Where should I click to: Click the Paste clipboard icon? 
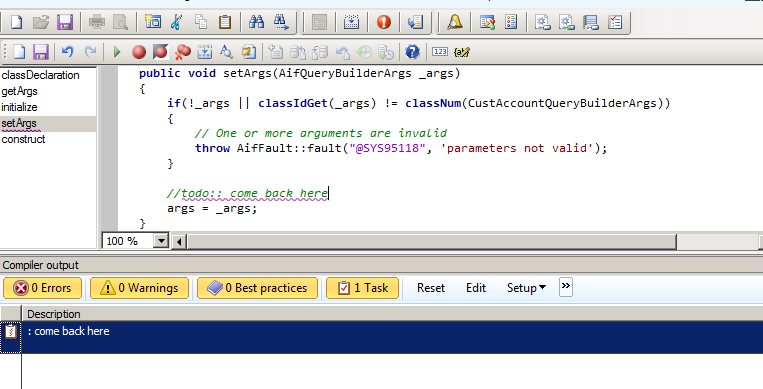[225, 22]
